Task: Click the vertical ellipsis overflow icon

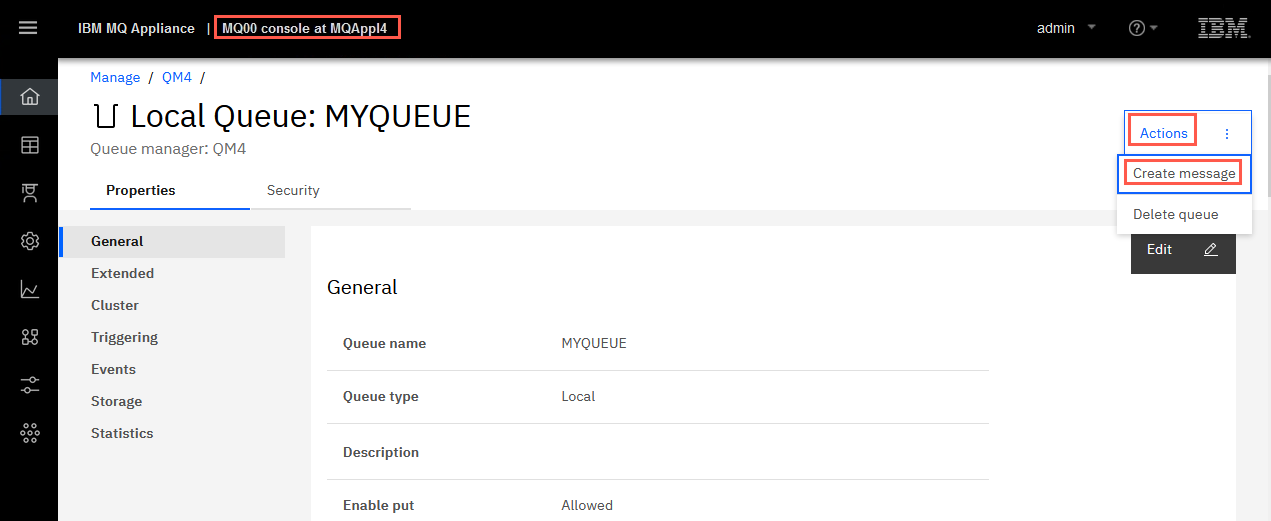Action: tap(1227, 133)
